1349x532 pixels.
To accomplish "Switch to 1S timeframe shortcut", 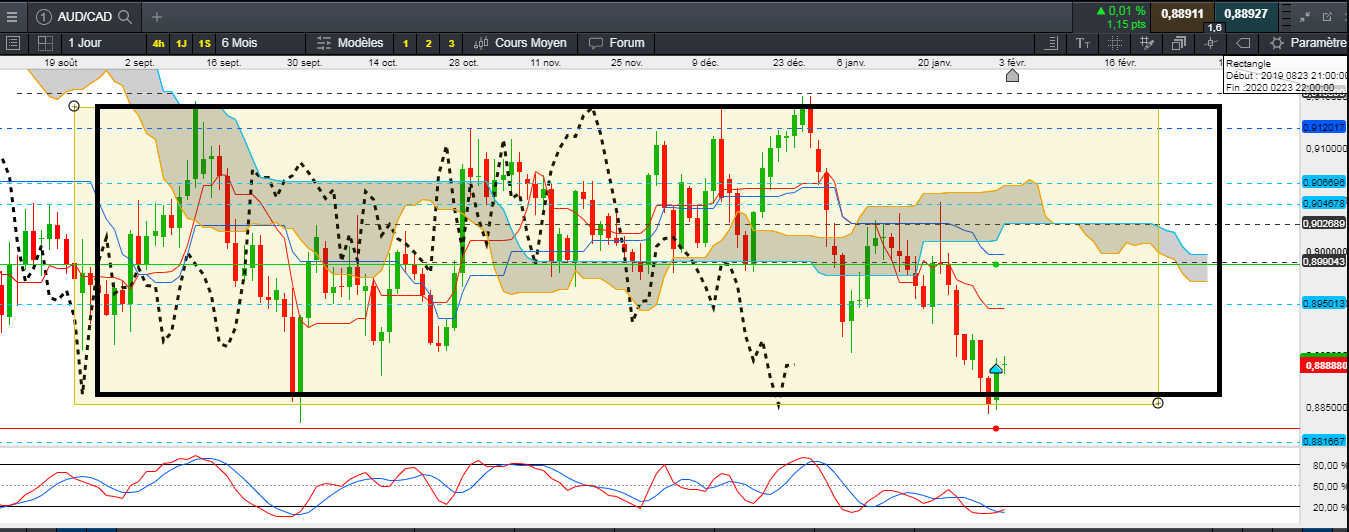I will tap(205, 43).
